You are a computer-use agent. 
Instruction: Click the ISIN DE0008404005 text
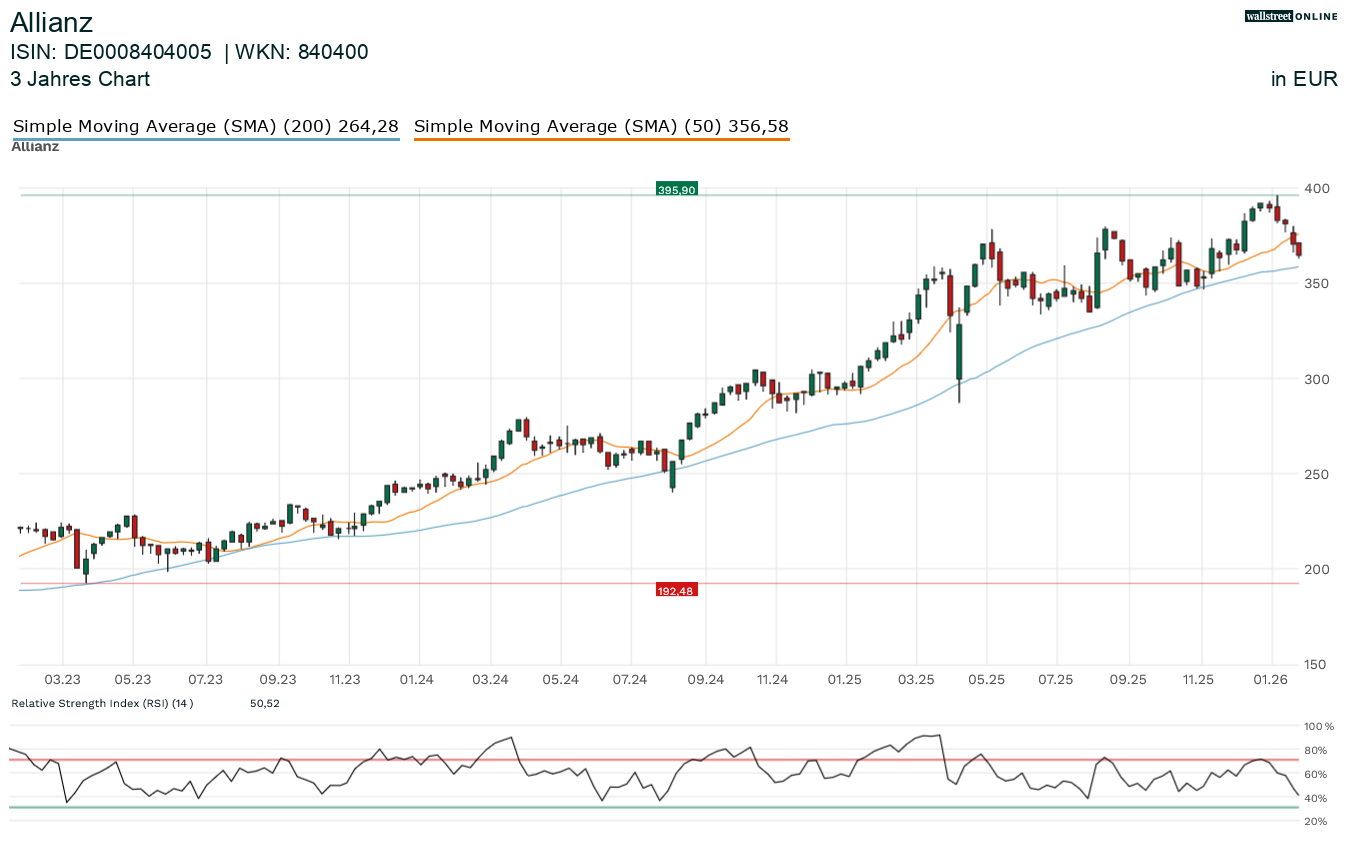pyautogui.click(x=111, y=52)
